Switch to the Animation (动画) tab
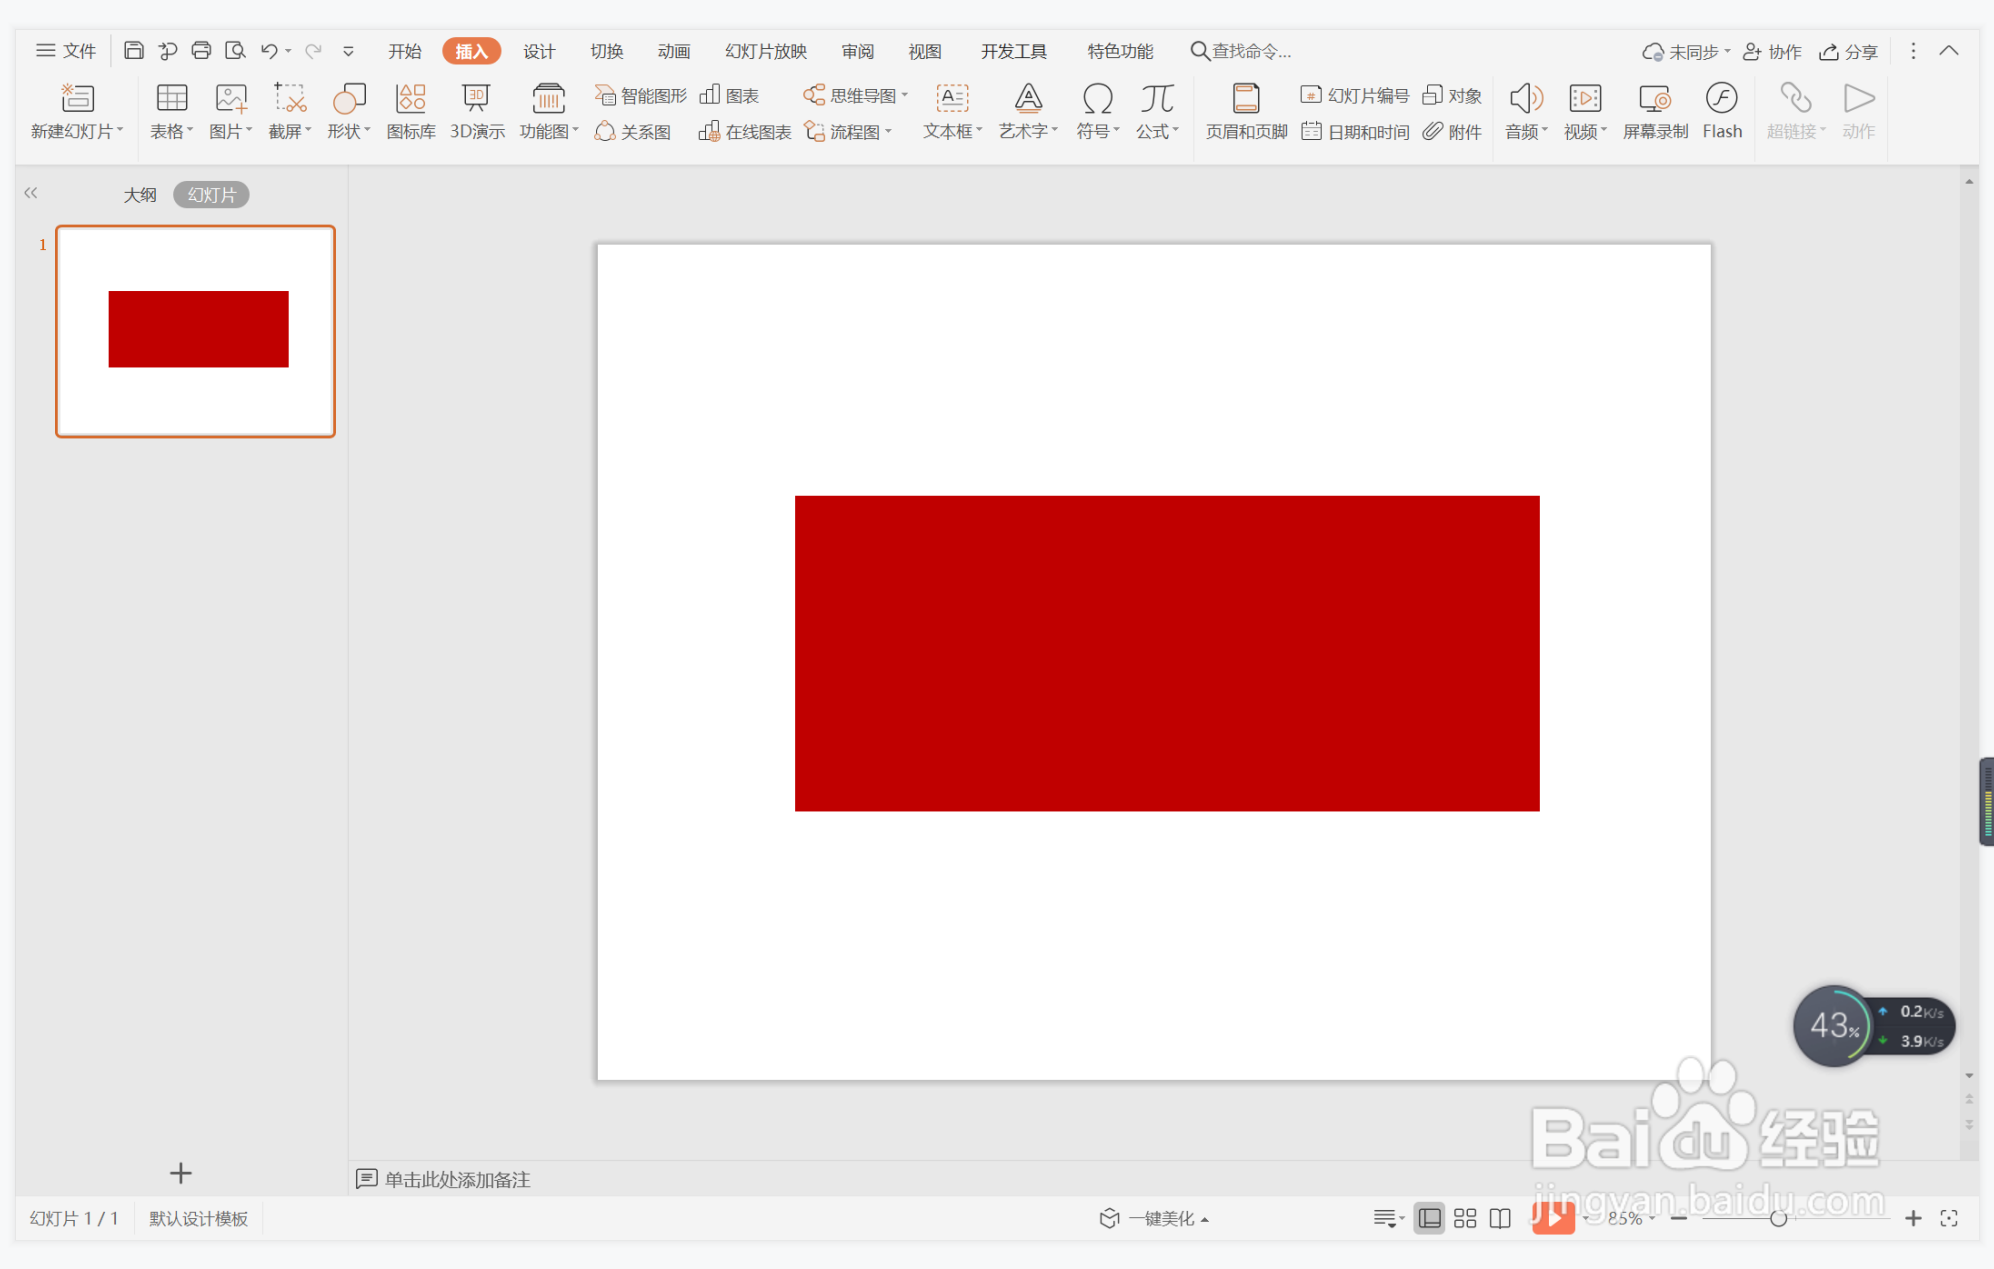The height and width of the screenshot is (1269, 1994). tap(673, 51)
